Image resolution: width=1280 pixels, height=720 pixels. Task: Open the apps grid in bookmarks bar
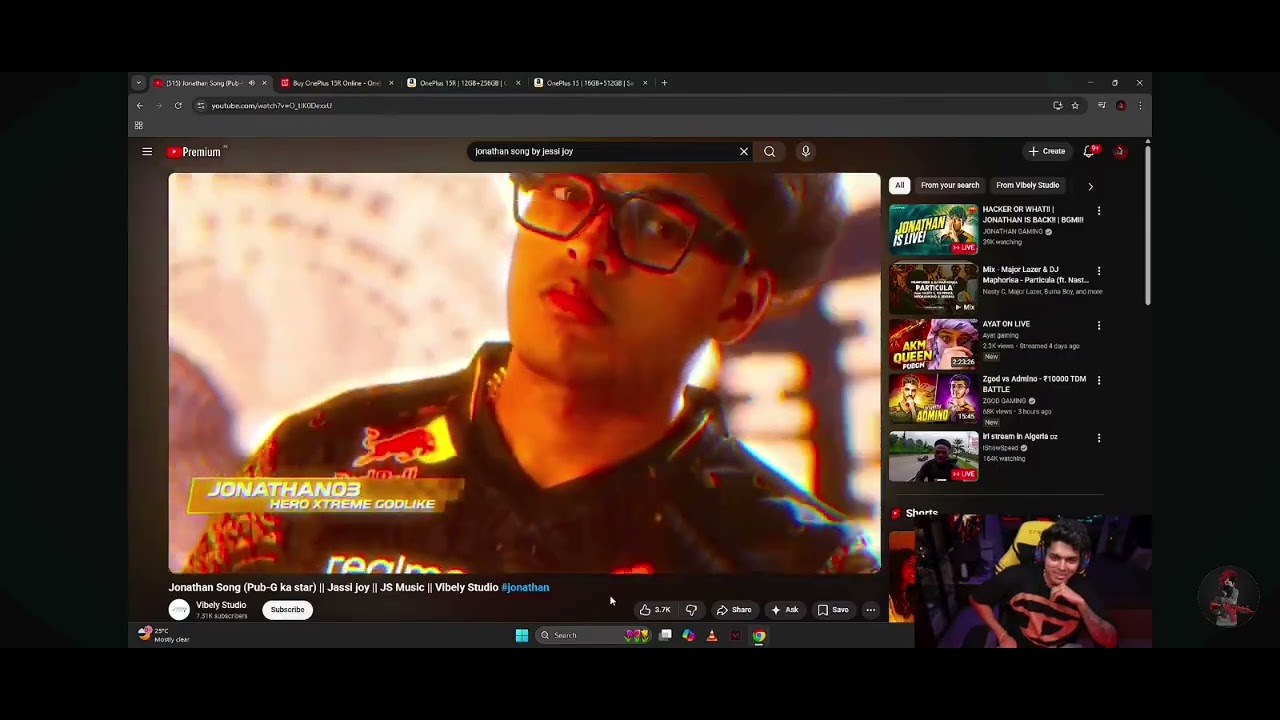coord(139,126)
